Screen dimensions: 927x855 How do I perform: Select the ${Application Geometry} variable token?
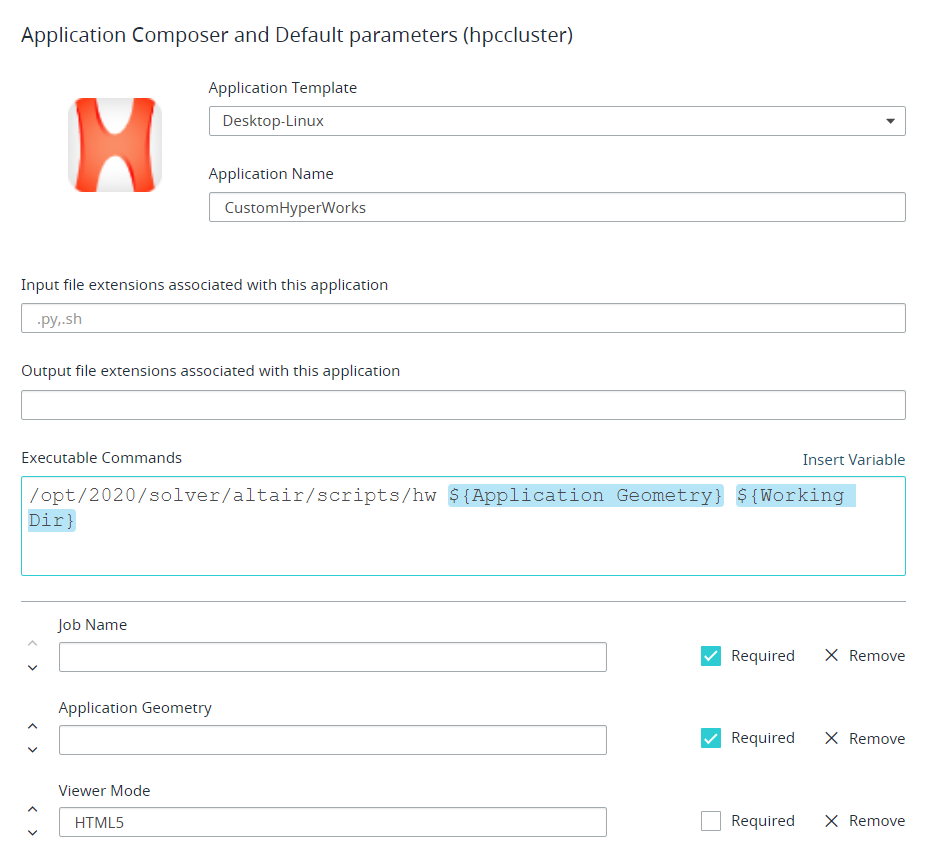585,495
